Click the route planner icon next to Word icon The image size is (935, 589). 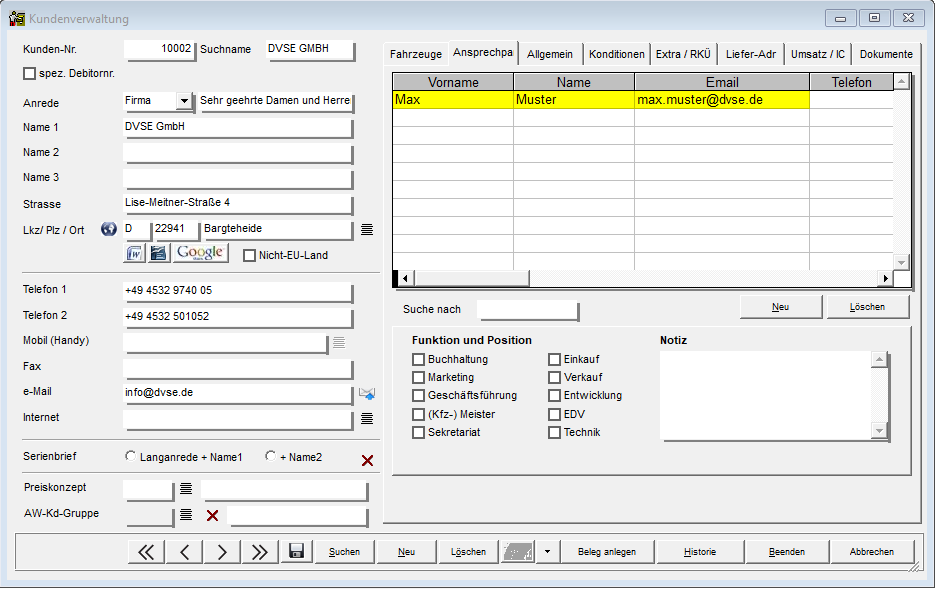(159, 253)
